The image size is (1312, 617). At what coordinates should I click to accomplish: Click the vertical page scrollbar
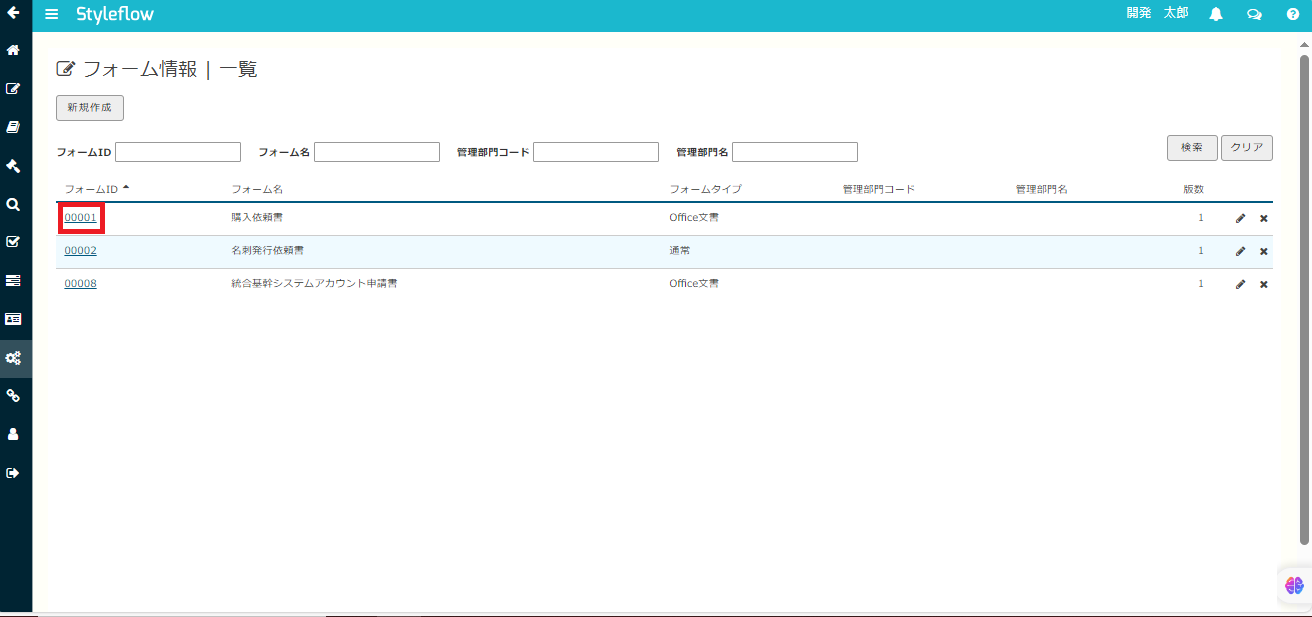point(1304,300)
